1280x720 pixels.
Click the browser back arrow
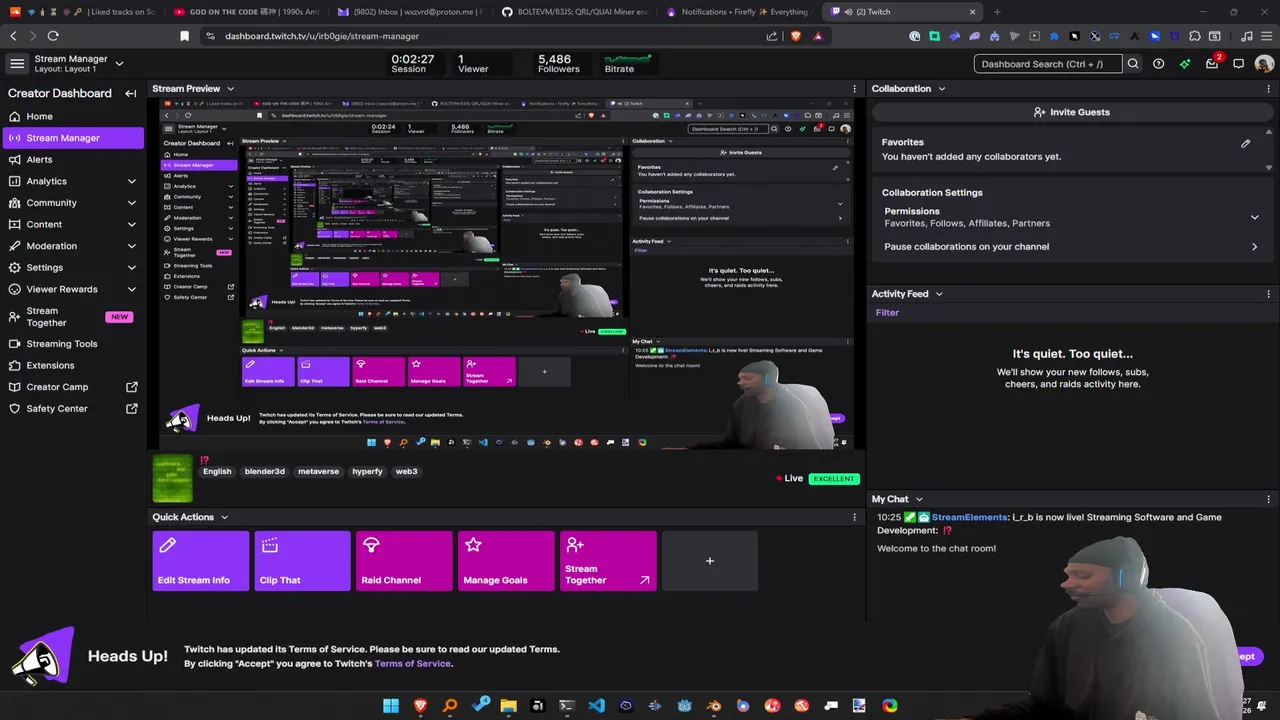13,36
